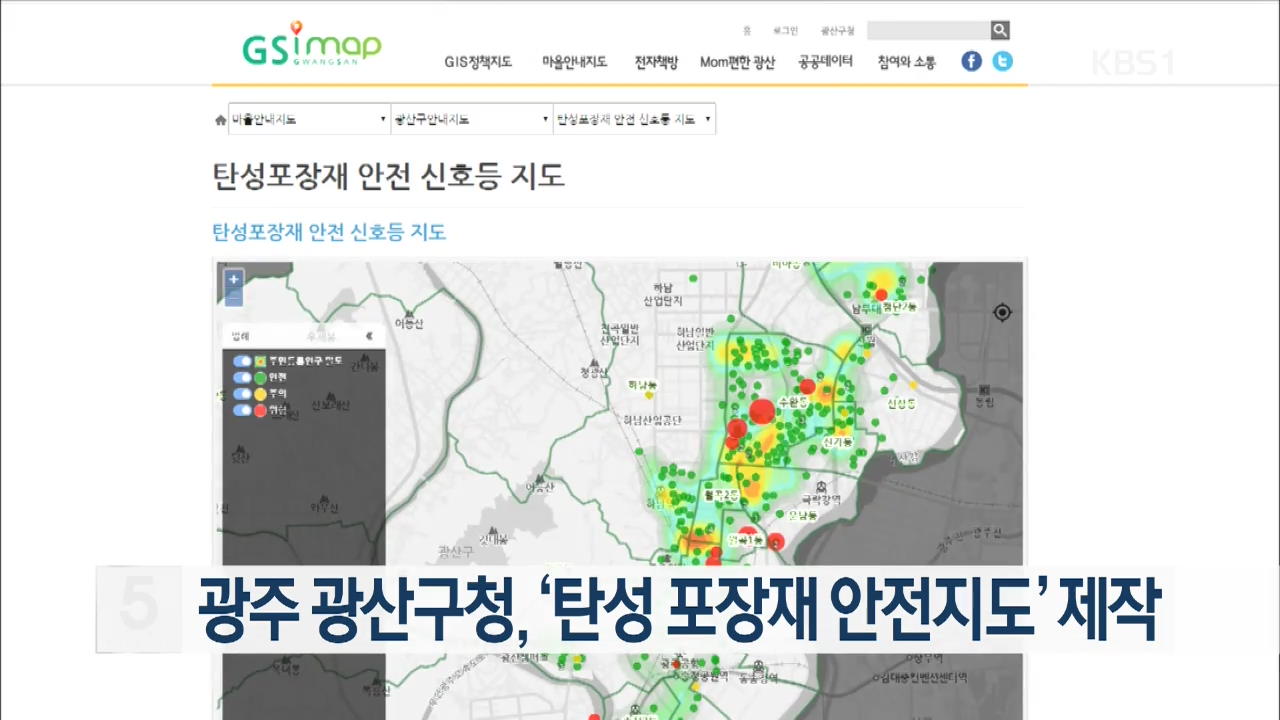Toggle the yellow 주의 layer switch
The width and height of the screenshot is (1280, 720).
pyautogui.click(x=242, y=393)
